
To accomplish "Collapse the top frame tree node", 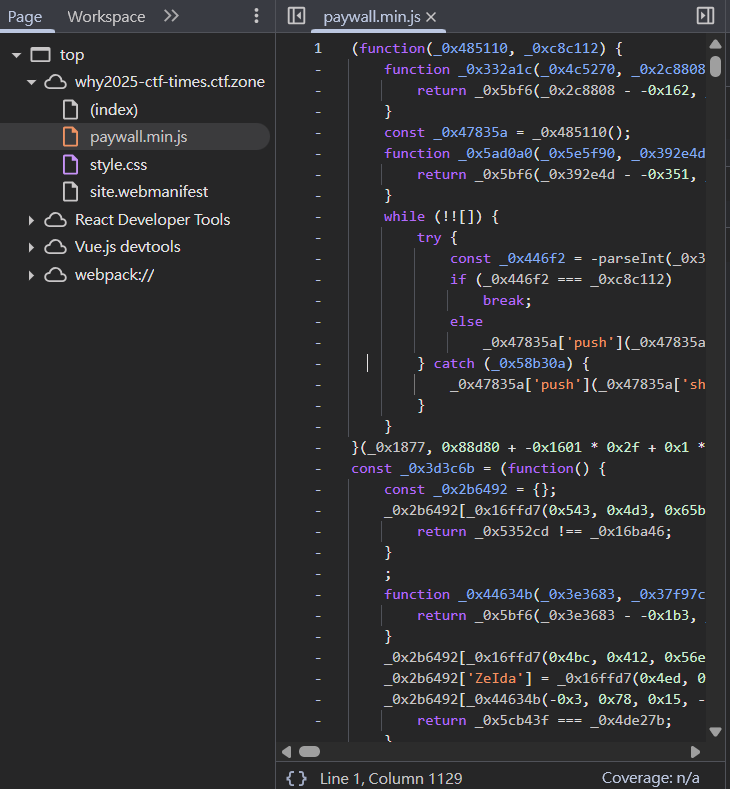I will pos(16,55).
